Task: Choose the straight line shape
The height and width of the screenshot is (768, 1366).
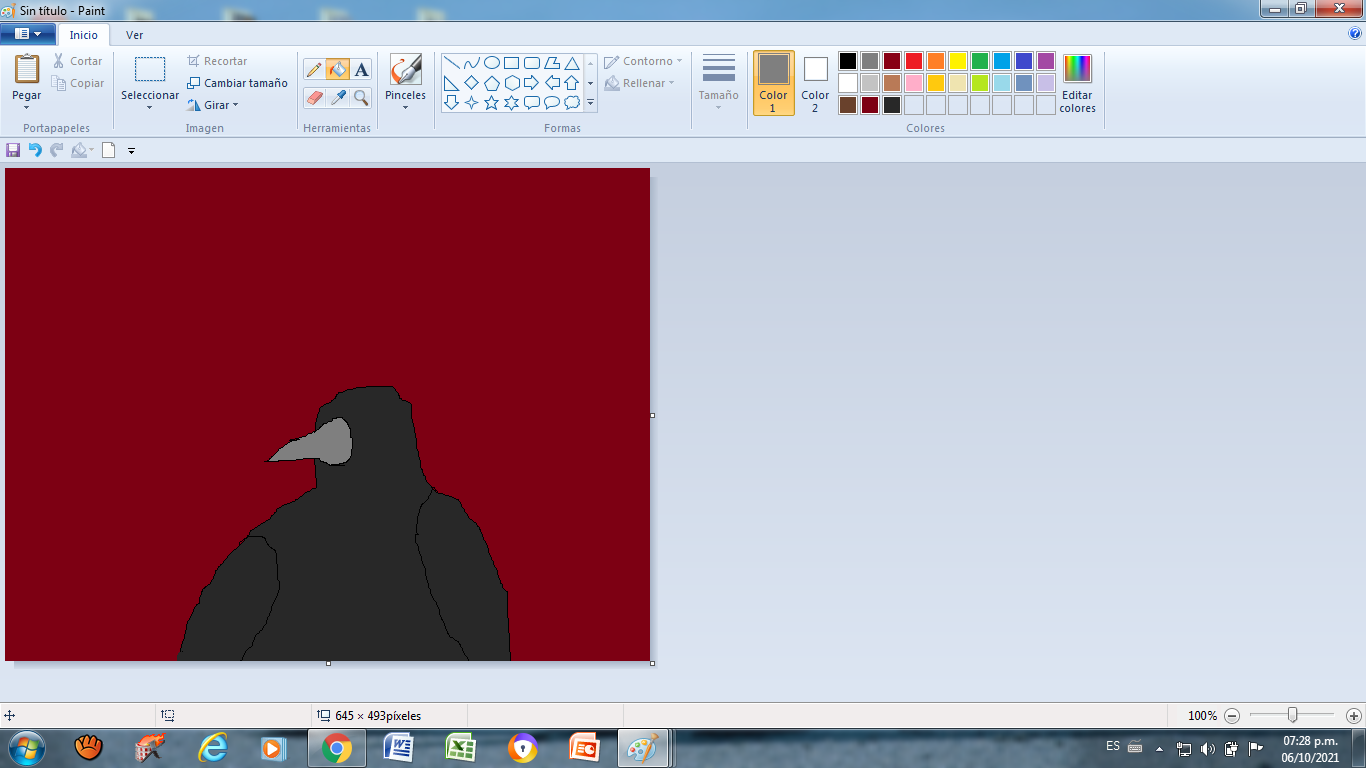Action: point(451,63)
